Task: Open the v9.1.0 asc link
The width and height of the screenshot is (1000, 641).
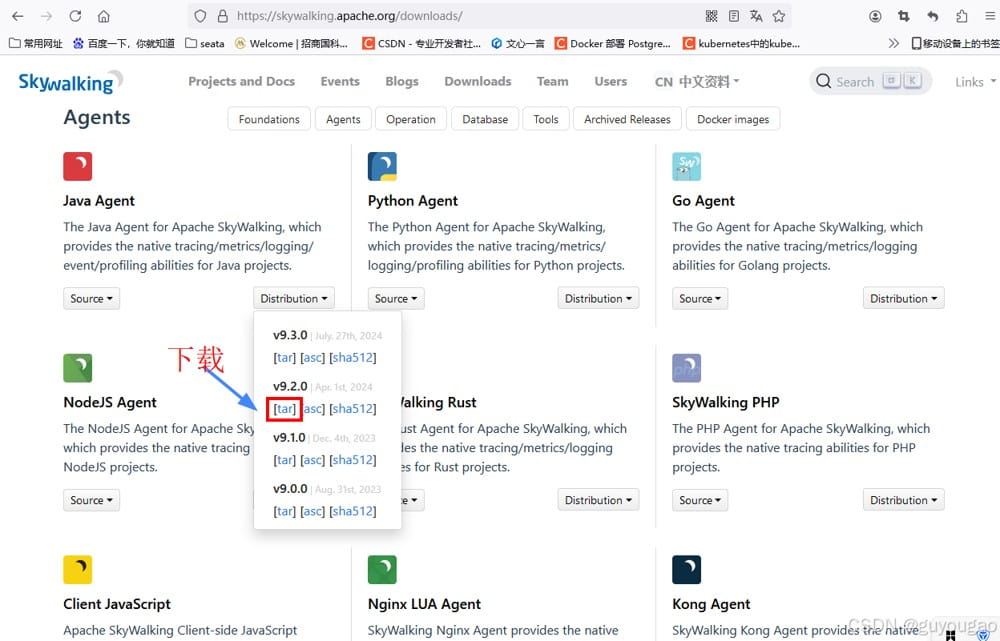Action: coord(312,460)
